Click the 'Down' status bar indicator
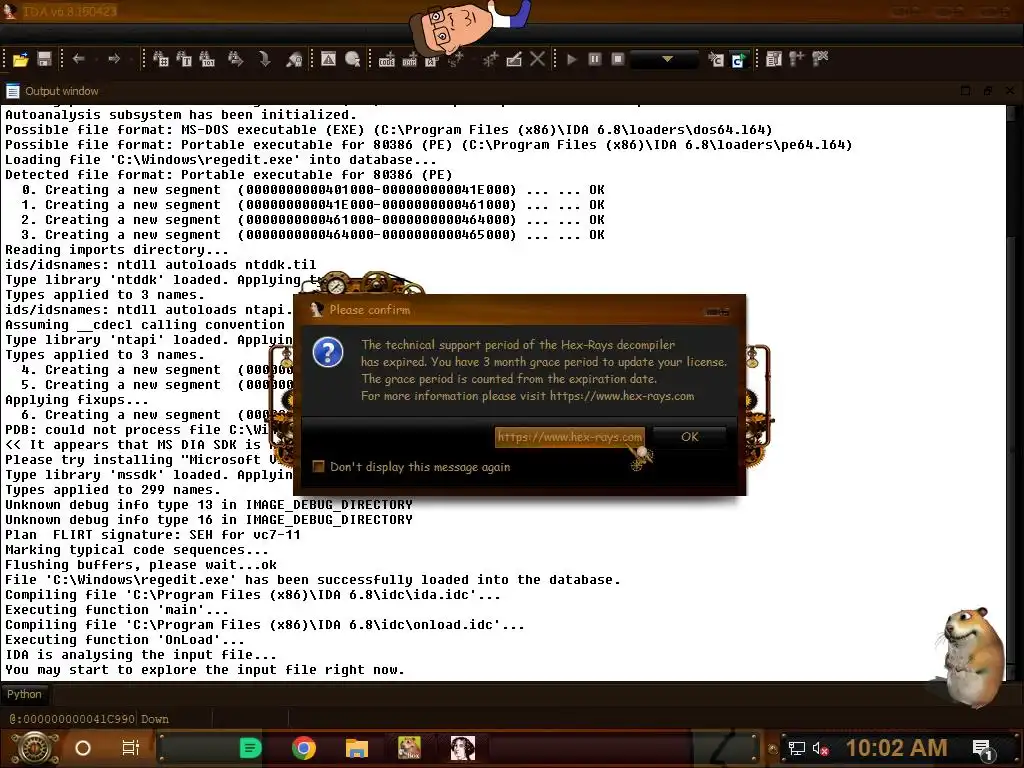This screenshot has height=768, width=1024. pyautogui.click(x=155, y=719)
